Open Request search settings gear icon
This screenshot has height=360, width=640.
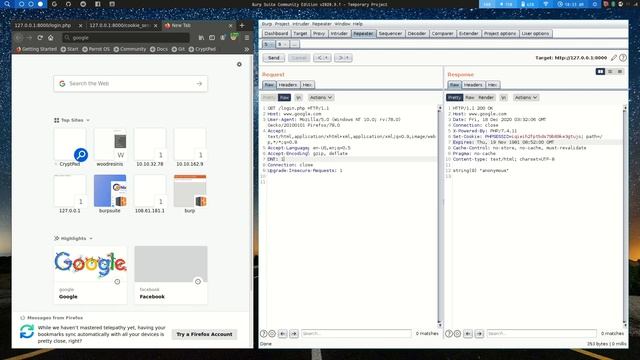tap(272, 334)
